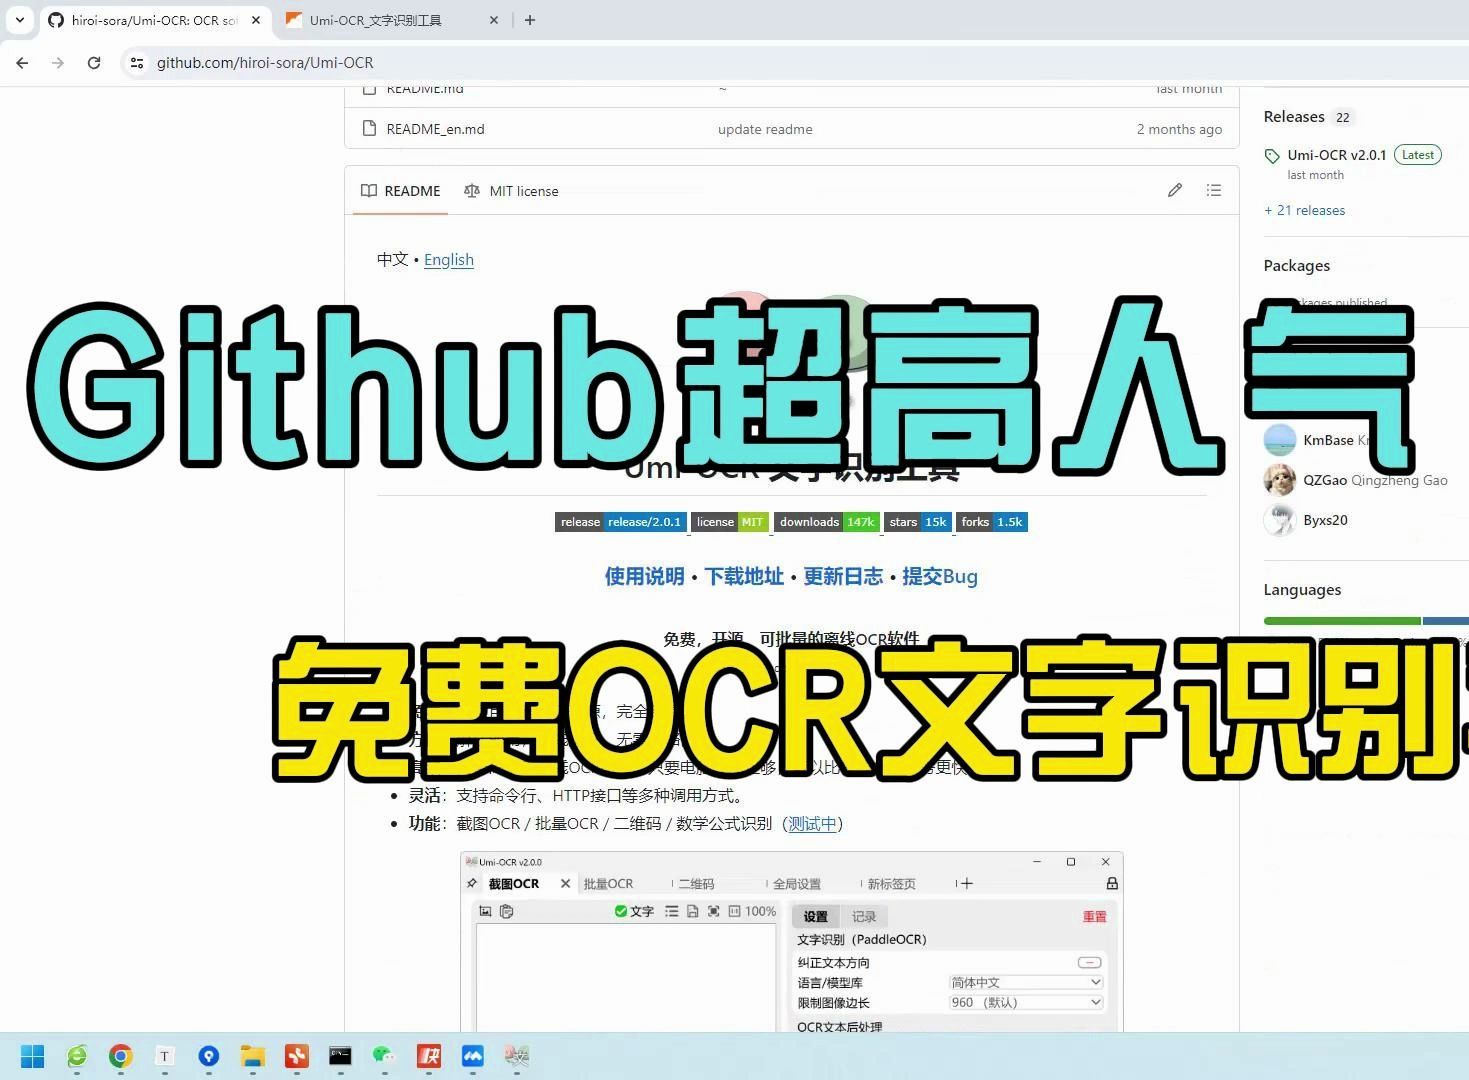Go back to the previous page

tap(22, 62)
